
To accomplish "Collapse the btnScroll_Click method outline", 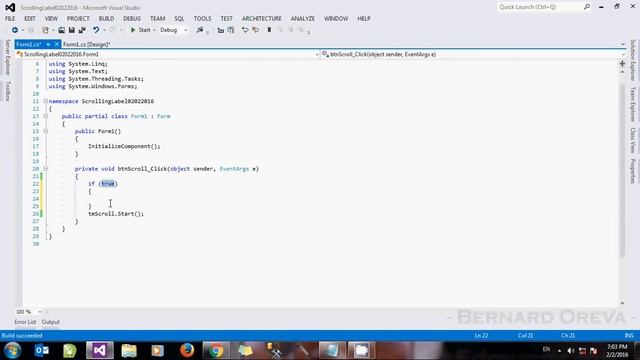I will 45,169.
